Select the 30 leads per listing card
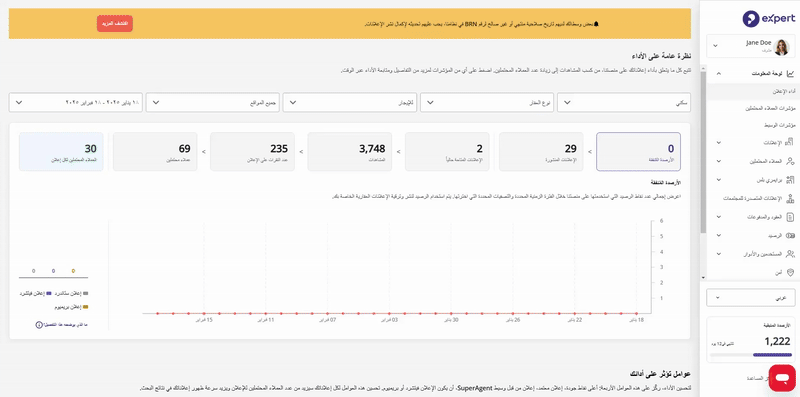 point(61,152)
